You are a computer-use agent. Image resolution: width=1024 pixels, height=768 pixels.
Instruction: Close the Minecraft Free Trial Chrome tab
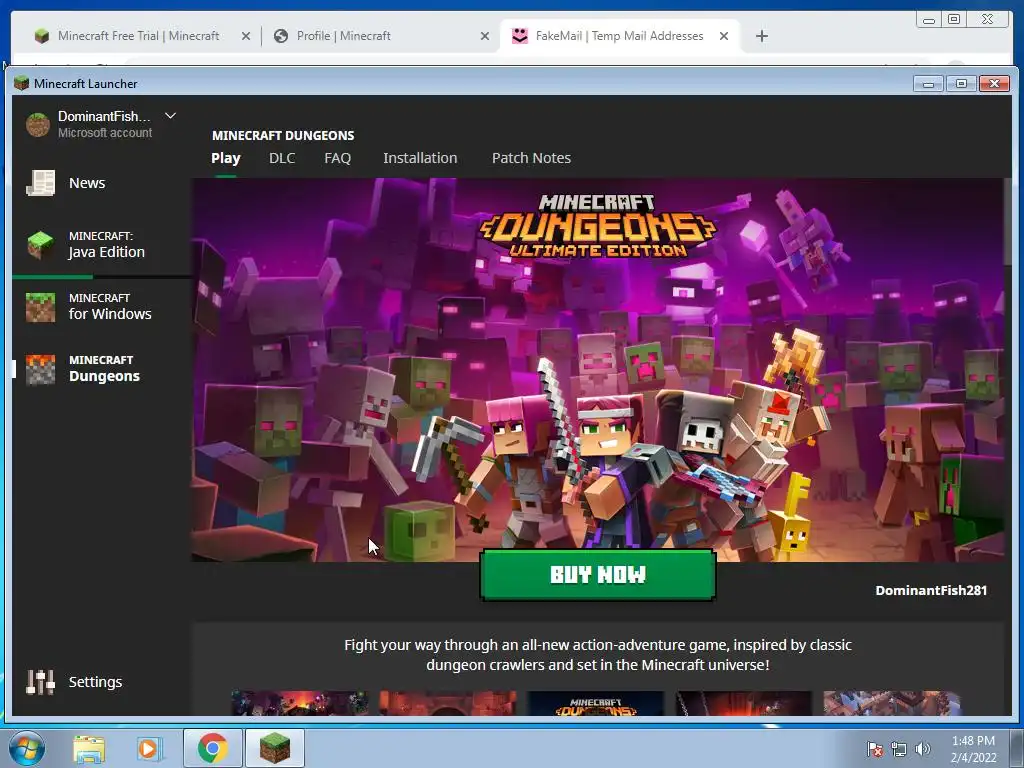[x=246, y=36]
